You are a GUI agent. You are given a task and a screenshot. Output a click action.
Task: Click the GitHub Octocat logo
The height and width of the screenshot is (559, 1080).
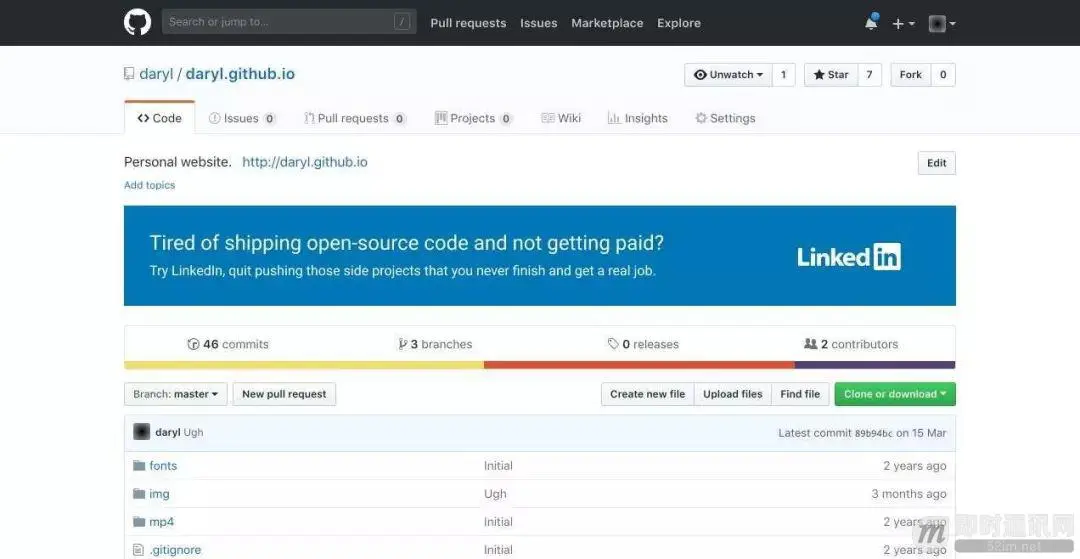coord(137,23)
